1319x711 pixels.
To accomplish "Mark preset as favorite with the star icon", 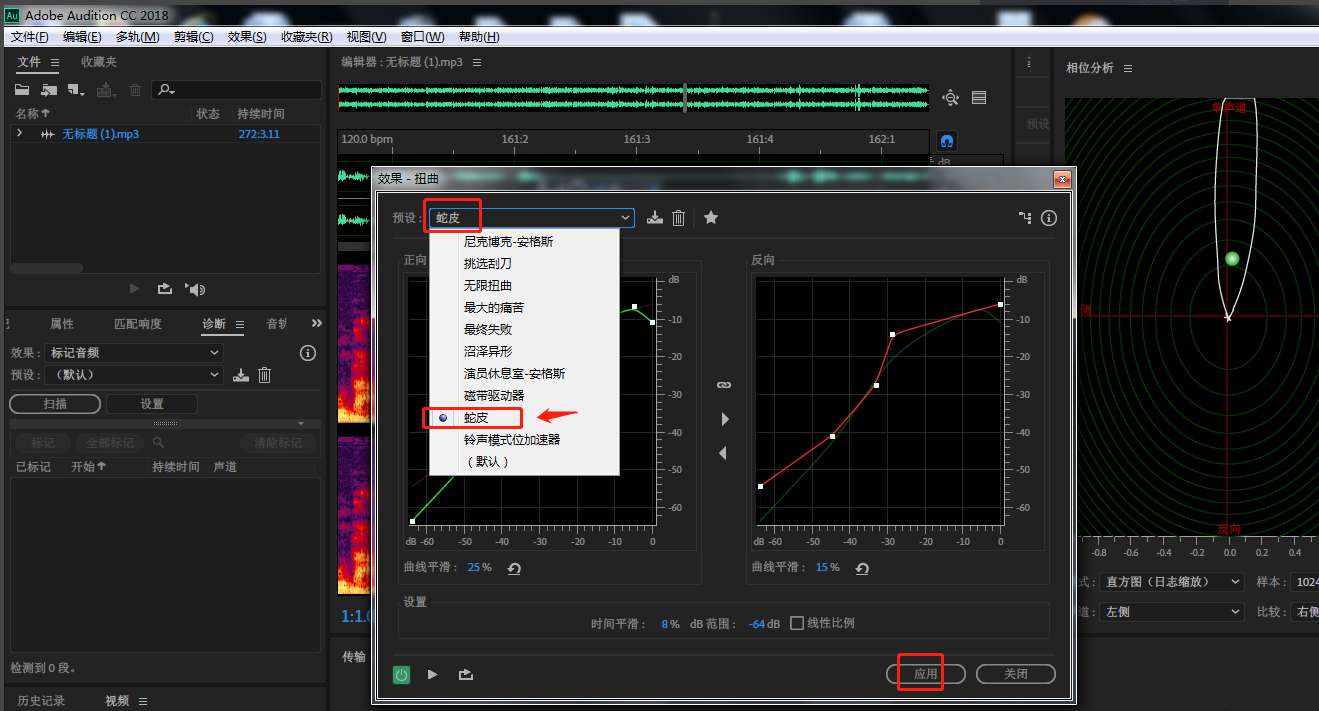I will [711, 217].
